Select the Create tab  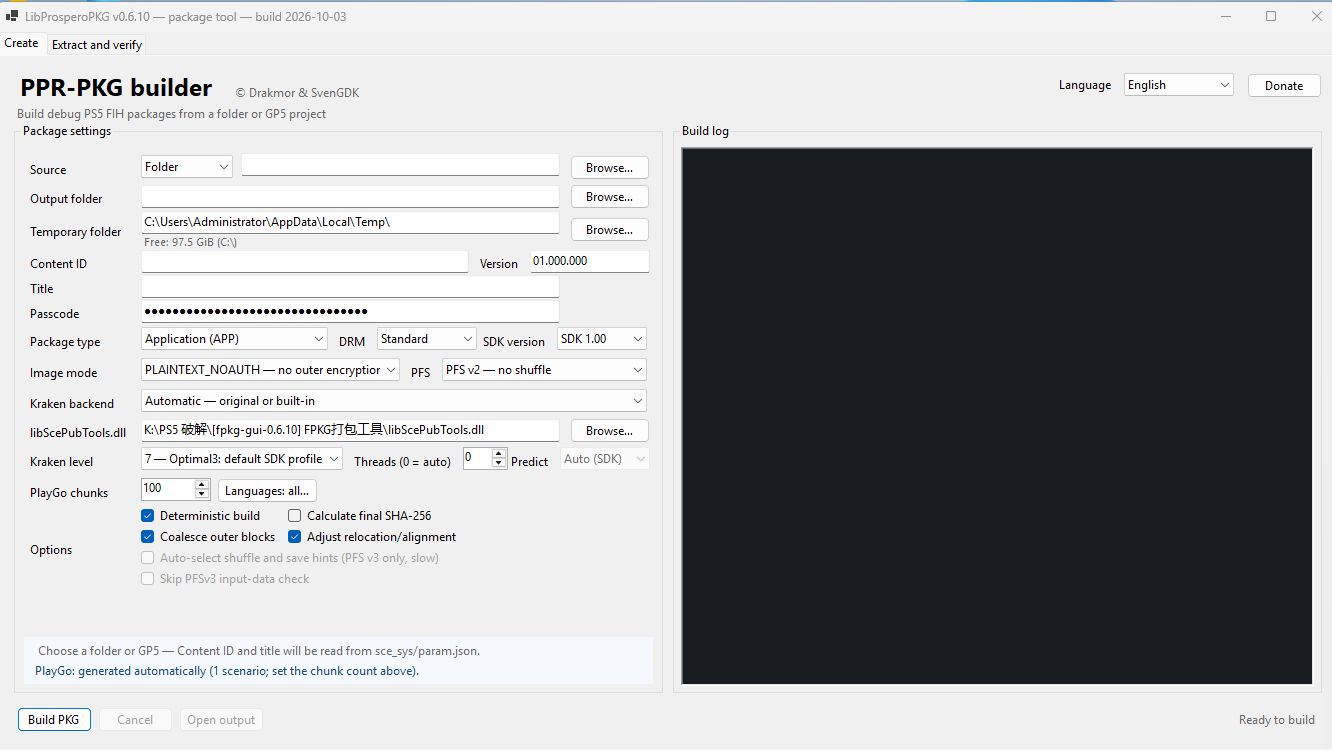coord(22,43)
